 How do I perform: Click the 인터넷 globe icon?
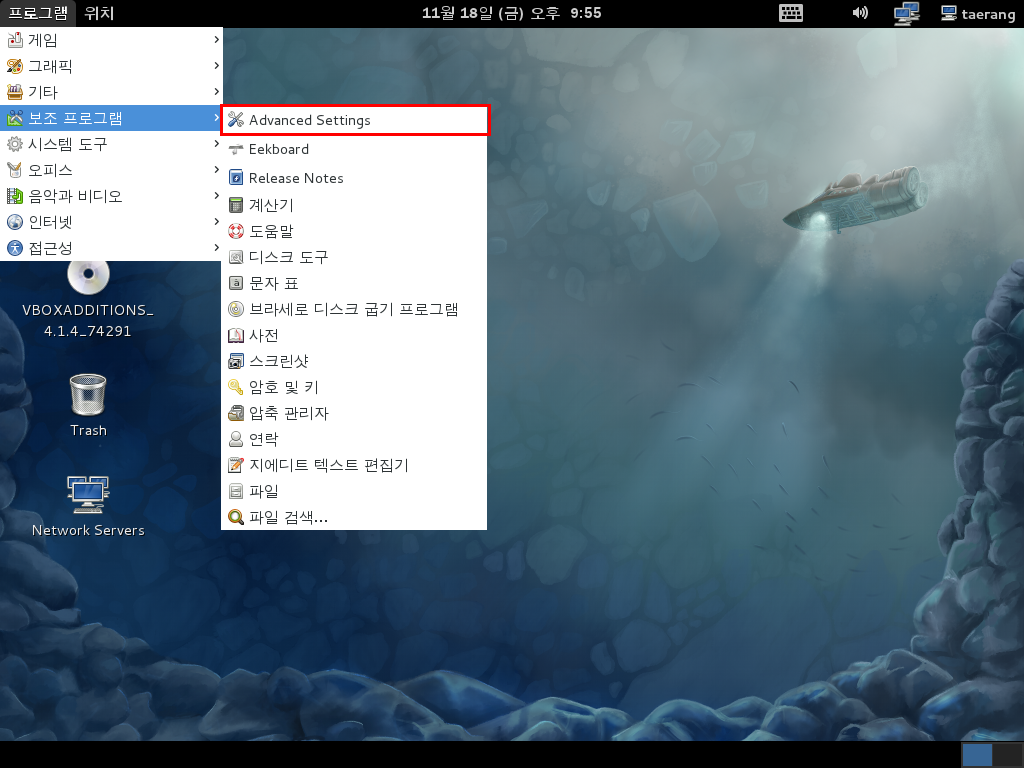coord(14,222)
